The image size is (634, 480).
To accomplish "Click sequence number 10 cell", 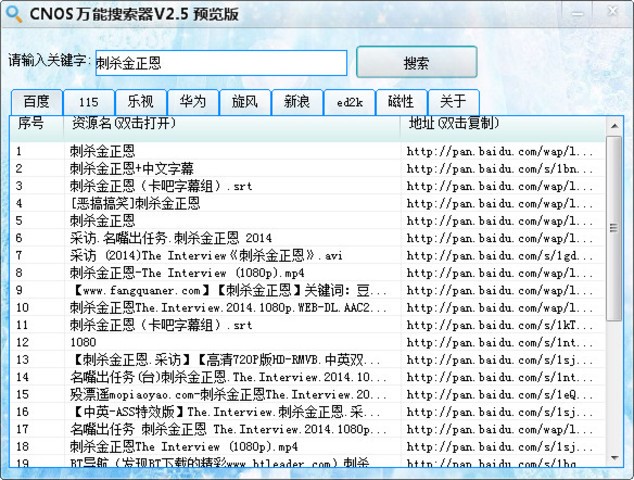I will pos(22,308).
